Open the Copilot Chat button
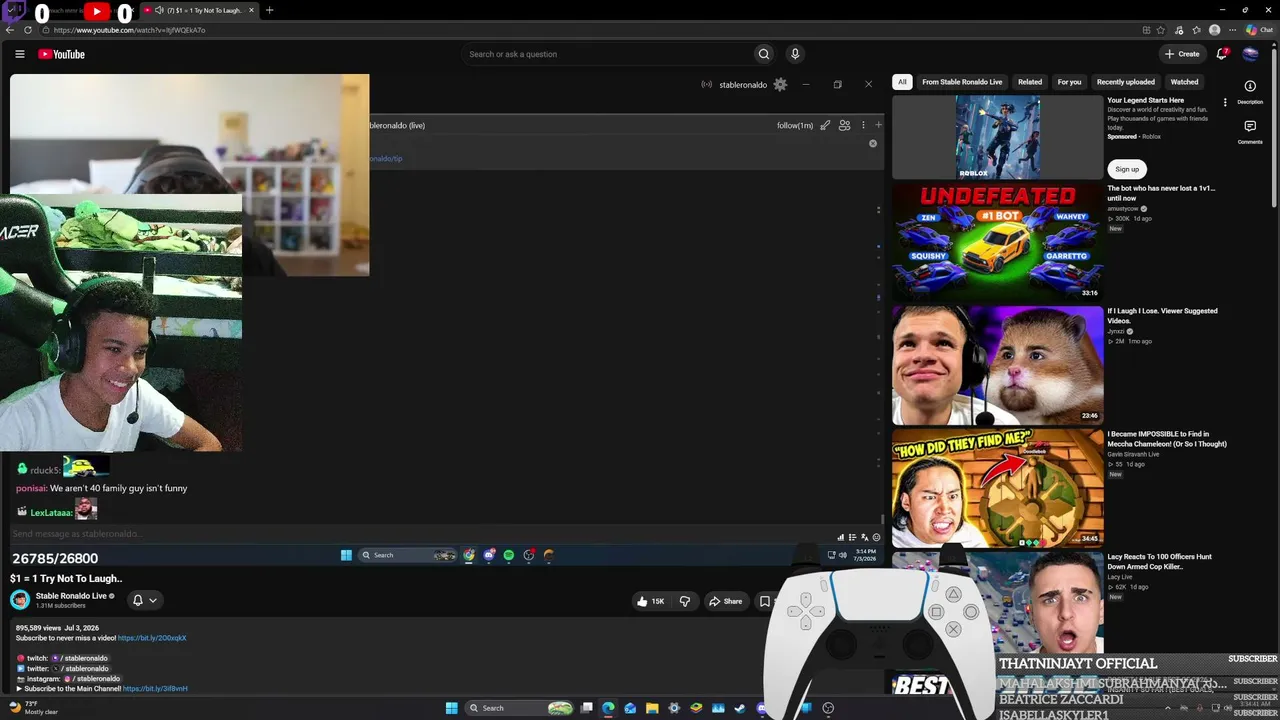This screenshot has height=720, width=1280. 1258,30
